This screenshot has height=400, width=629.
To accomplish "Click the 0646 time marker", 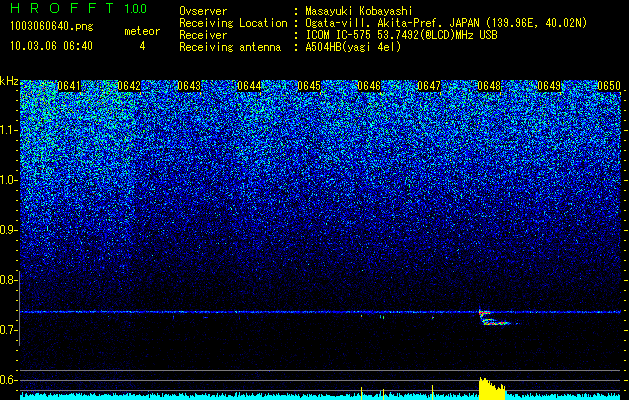I will [369, 86].
